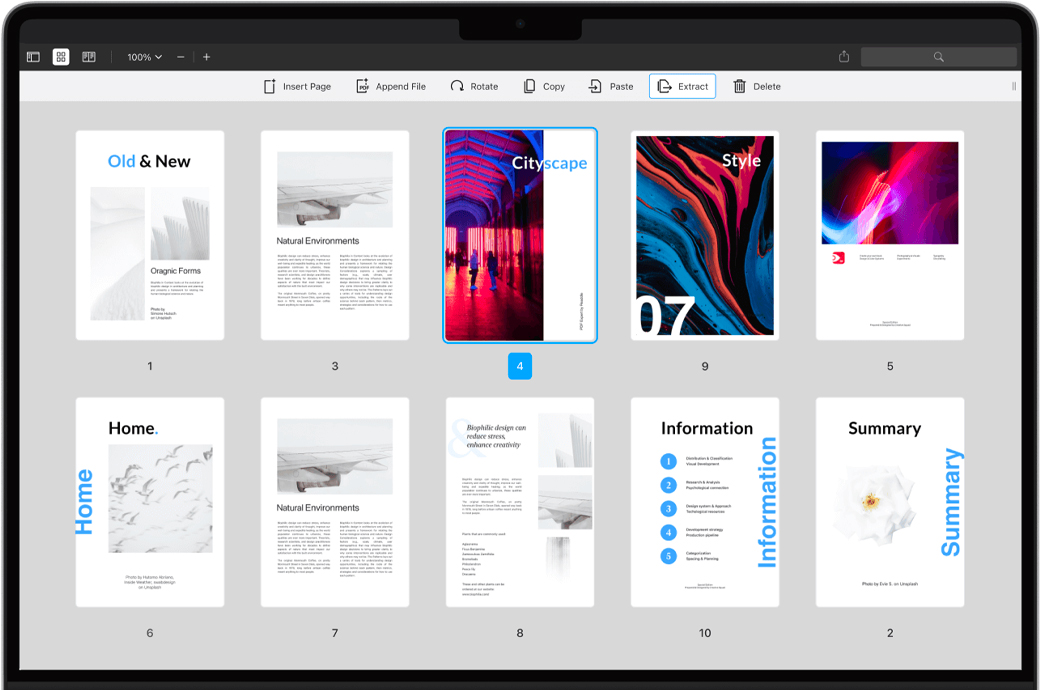Viewport: 1040px width, 690px height.
Task: Click Insert Page in toolbar
Action: point(297,87)
